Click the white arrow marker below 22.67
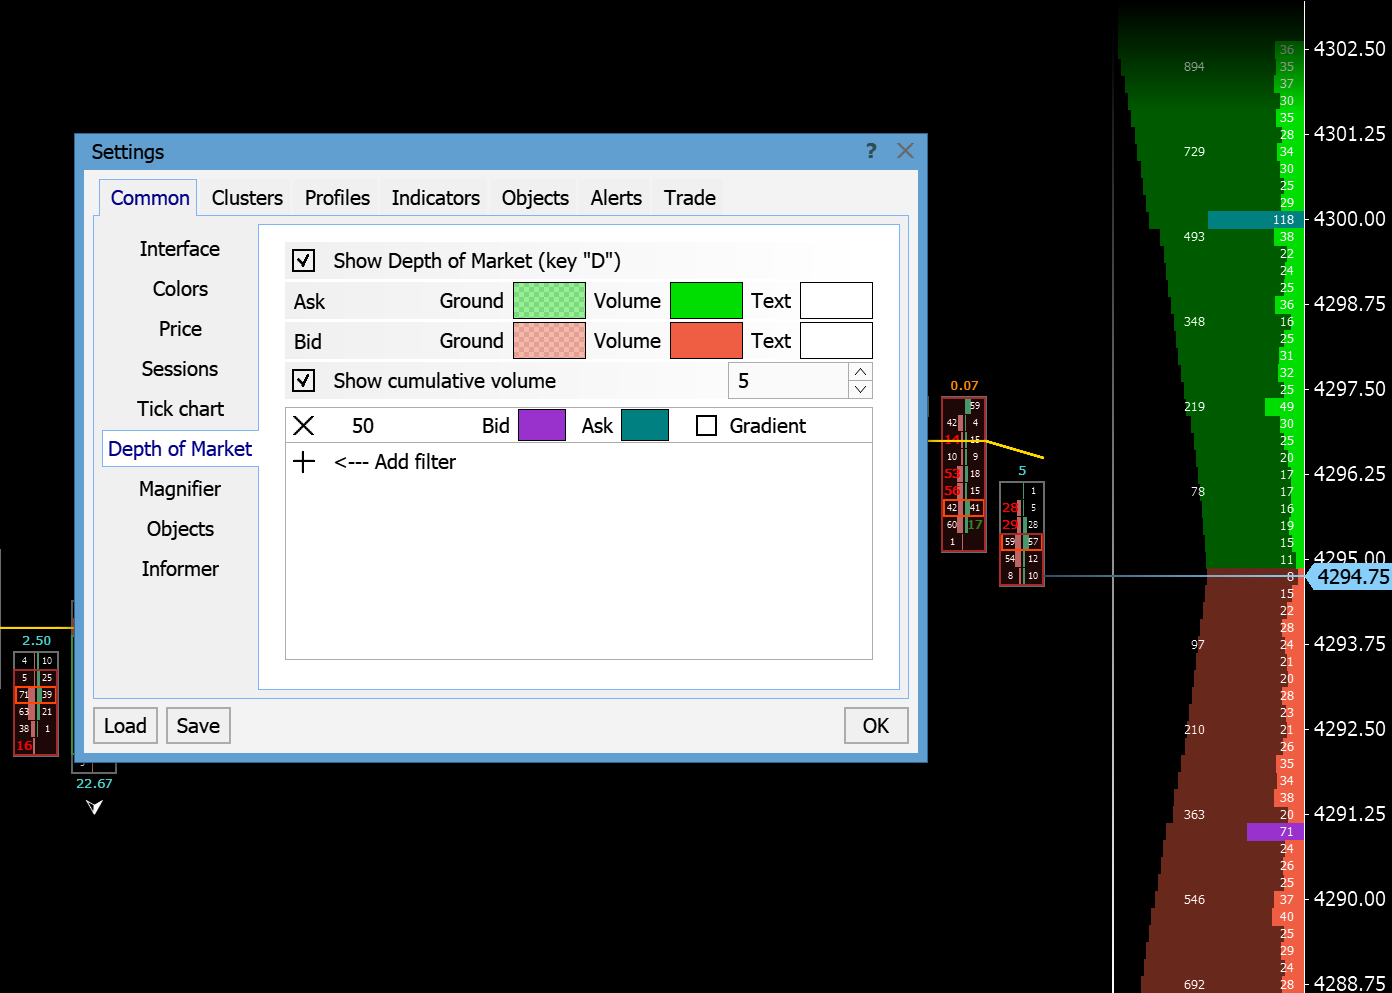1392x993 pixels. [94, 806]
